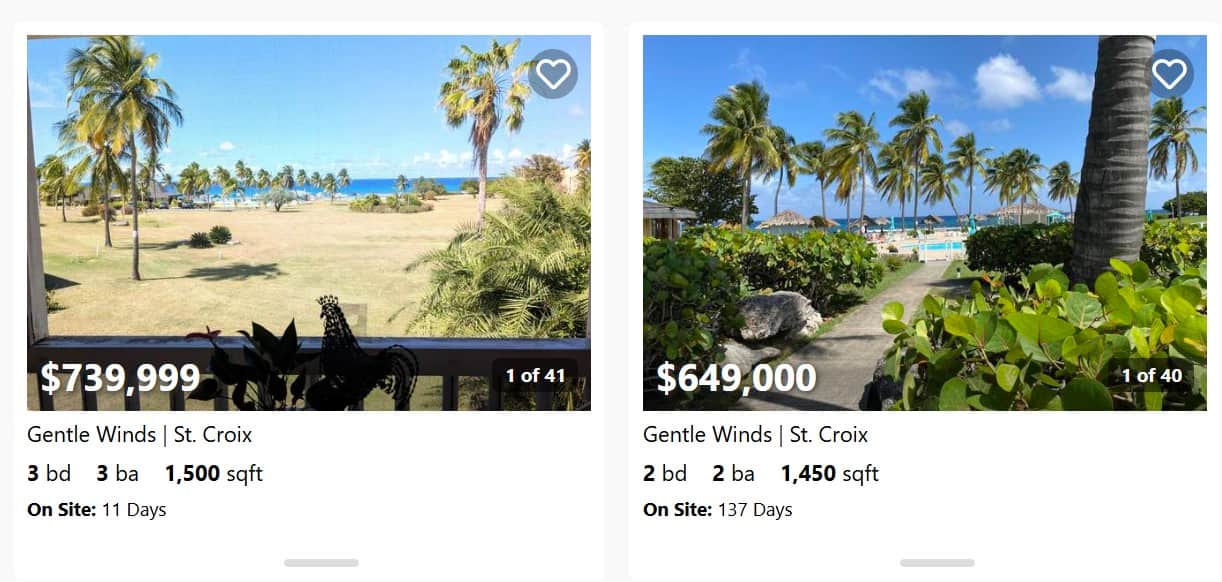Favorite the $739,999 listing with heart icon
This screenshot has height=582, width=1222.
coord(553,74)
